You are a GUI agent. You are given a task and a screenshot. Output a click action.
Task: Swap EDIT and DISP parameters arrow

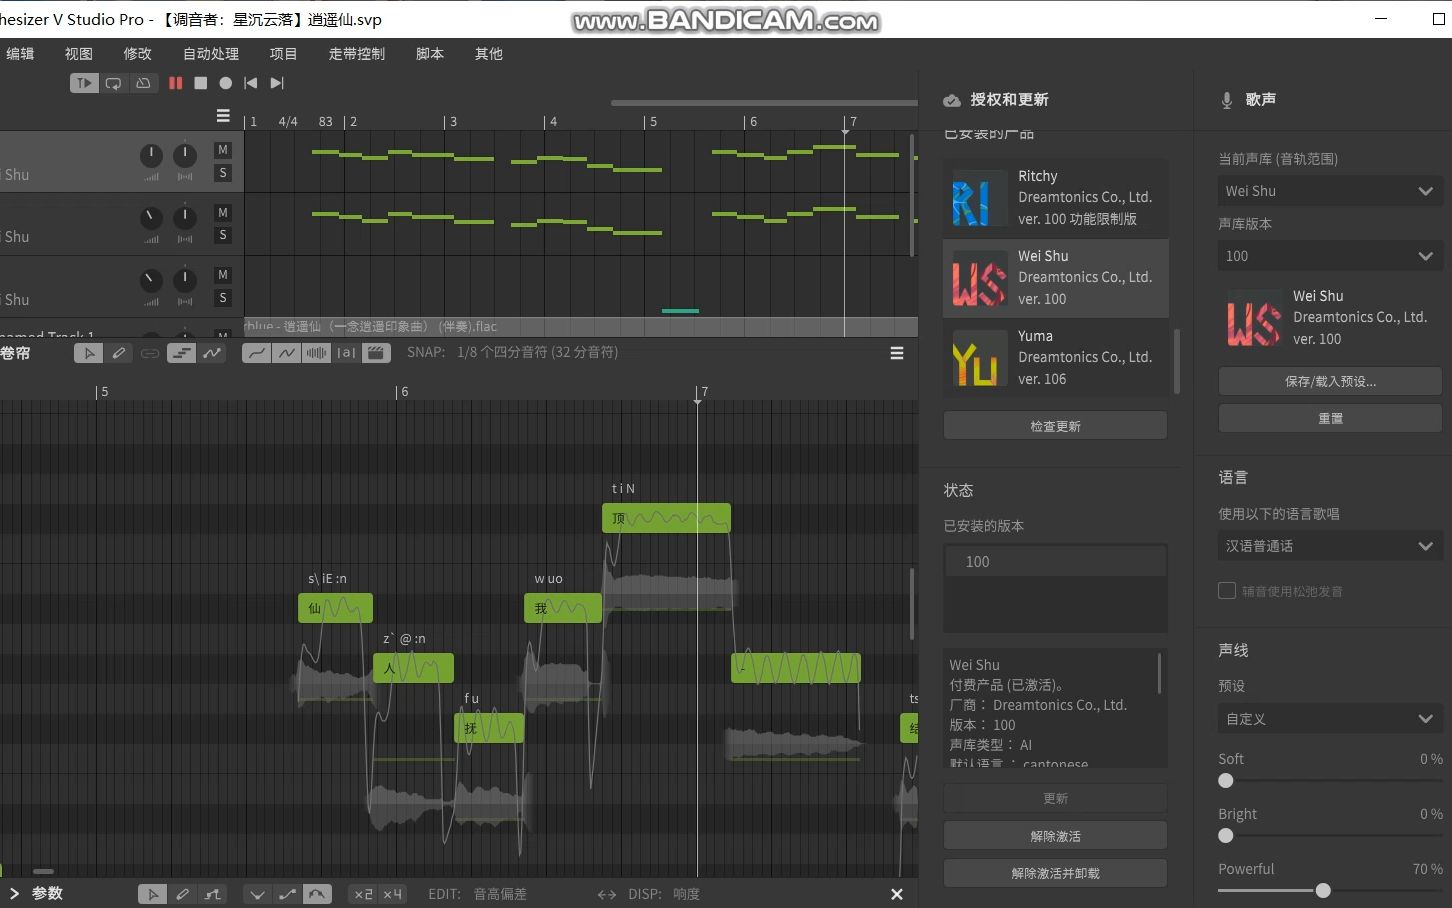[606, 894]
